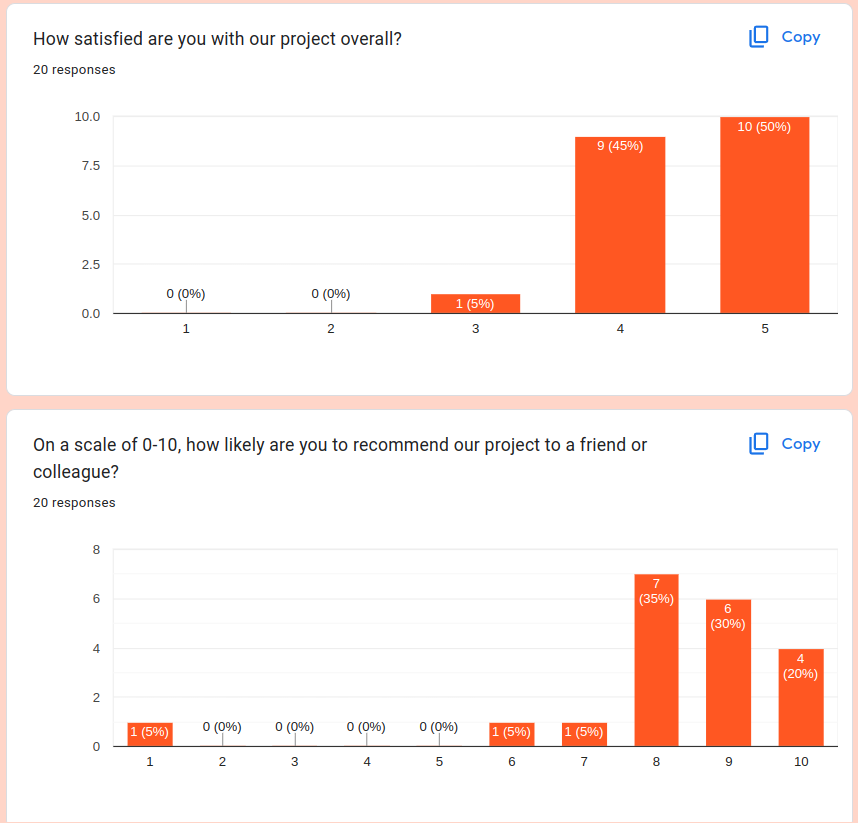
Task: Click the 6 (30%) bar for score 9
Action: click(728, 672)
